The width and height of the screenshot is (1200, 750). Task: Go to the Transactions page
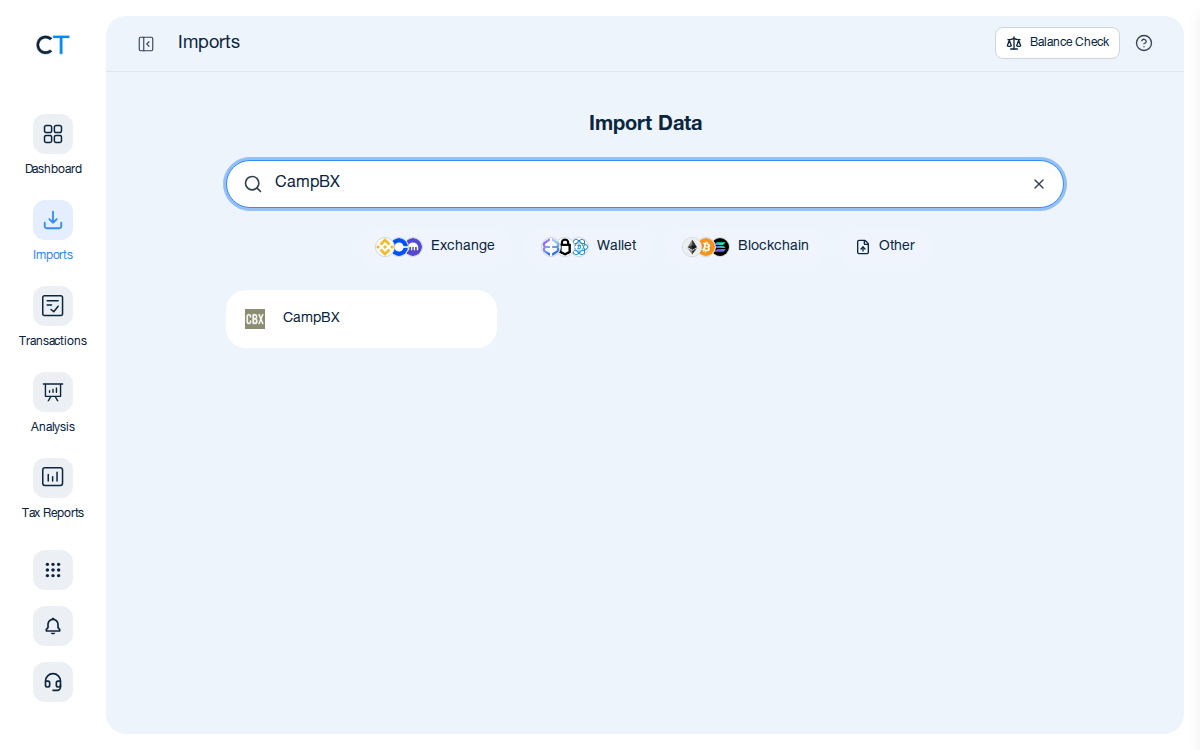click(53, 318)
